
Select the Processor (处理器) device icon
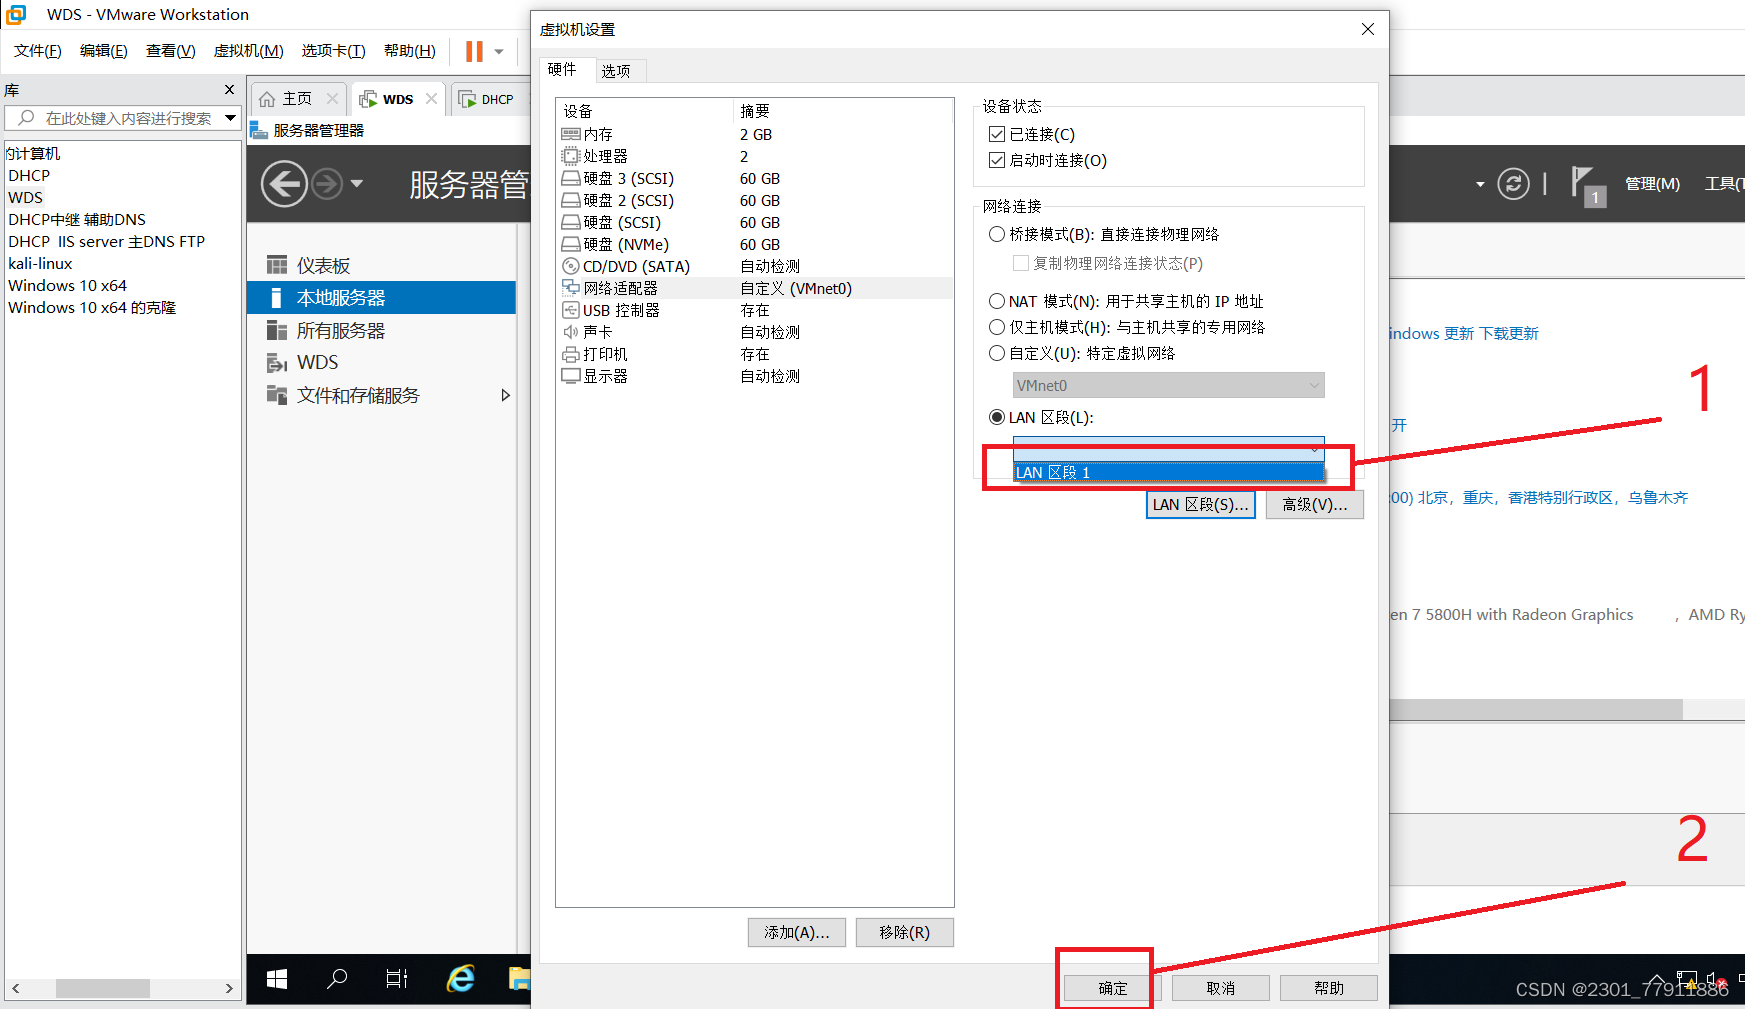coord(571,156)
